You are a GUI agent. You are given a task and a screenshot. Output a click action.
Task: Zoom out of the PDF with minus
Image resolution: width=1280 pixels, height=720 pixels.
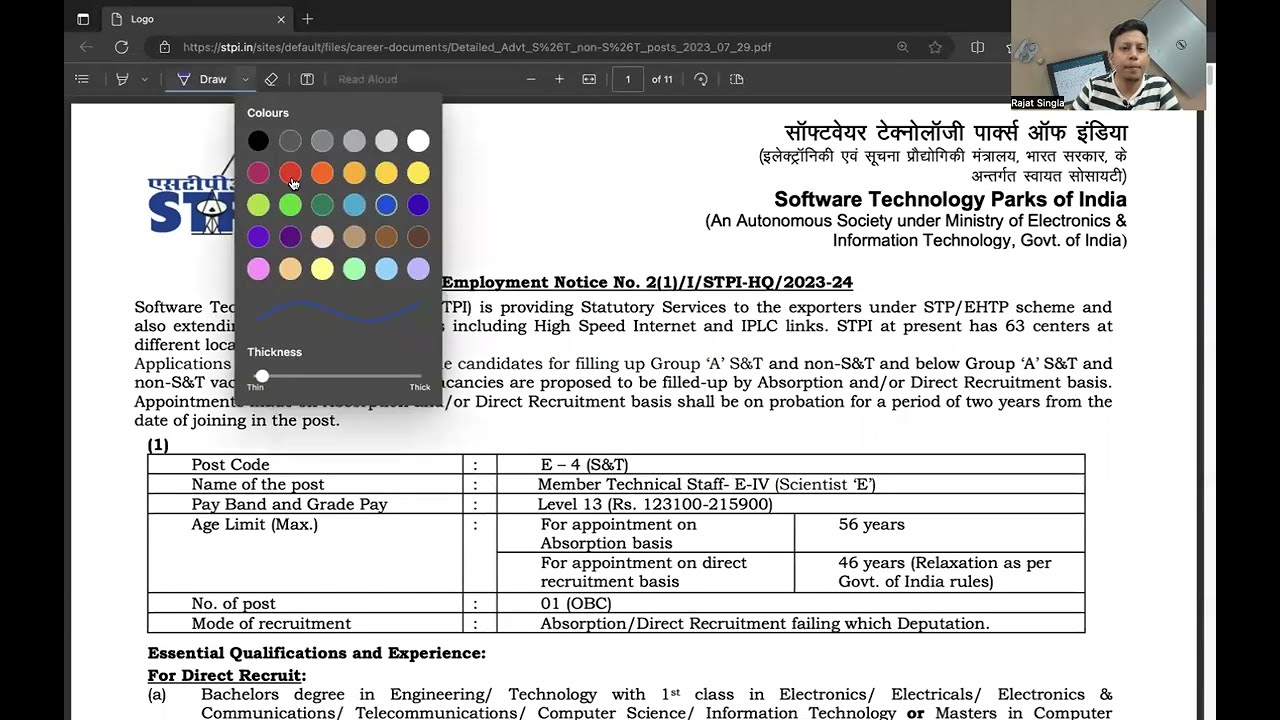(531, 79)
